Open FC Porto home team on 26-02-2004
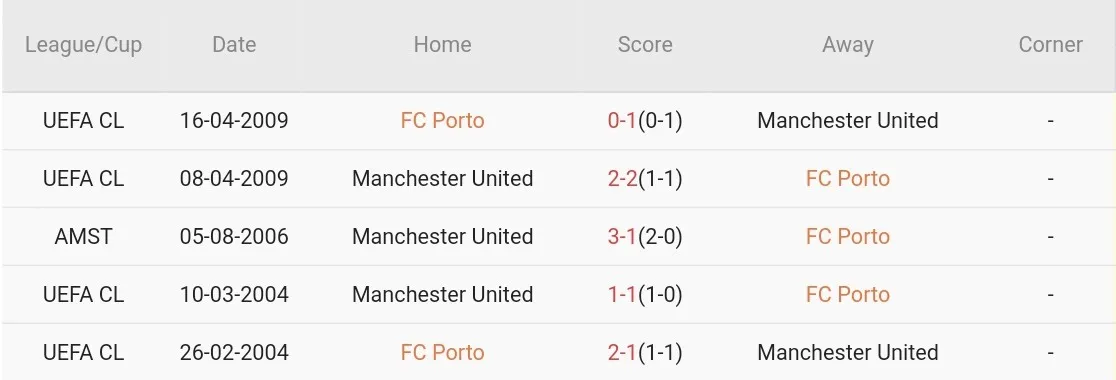The width and height of the screenshot is (1116, 380). [442, 352]
